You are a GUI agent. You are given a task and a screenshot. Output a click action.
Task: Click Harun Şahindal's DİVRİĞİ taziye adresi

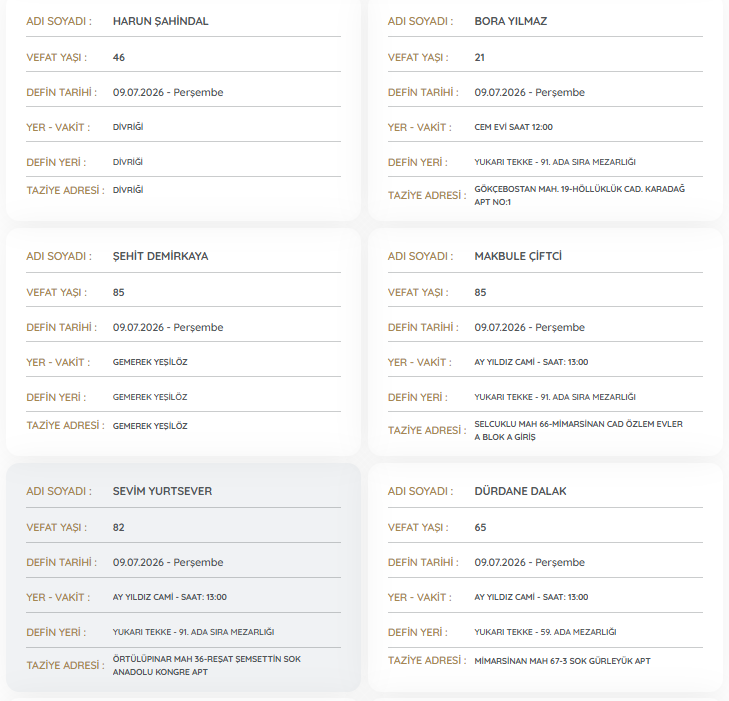pos(128,190)
